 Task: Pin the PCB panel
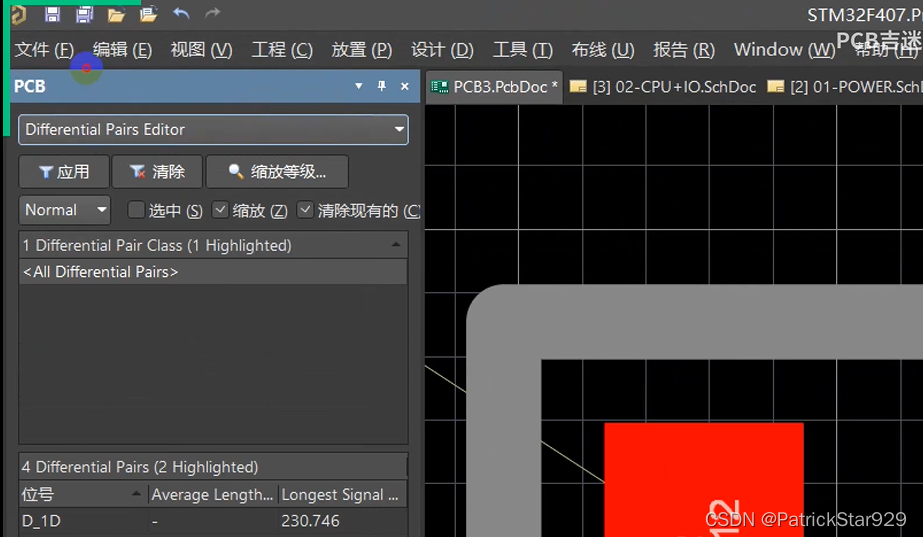(381, 87)
